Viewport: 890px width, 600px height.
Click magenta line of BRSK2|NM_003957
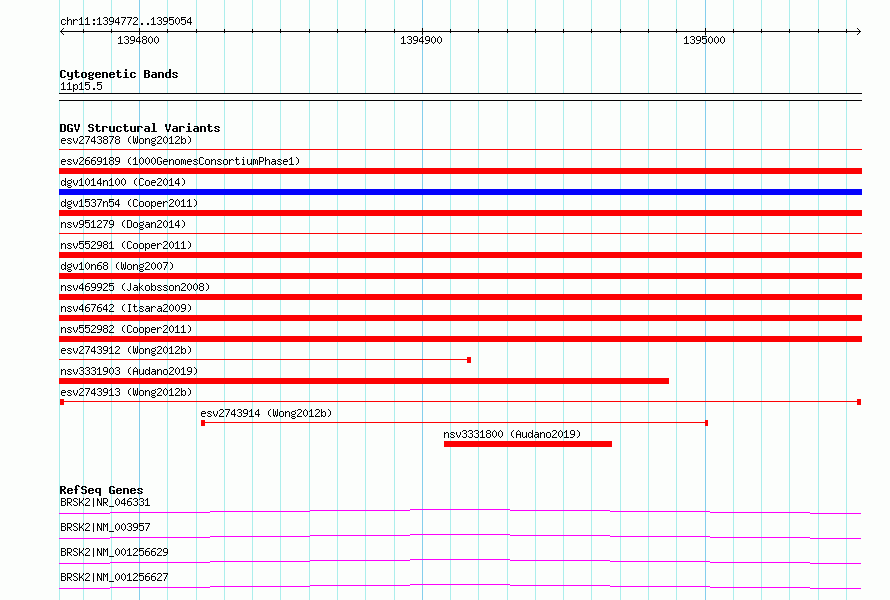click(x=460, y=535)
